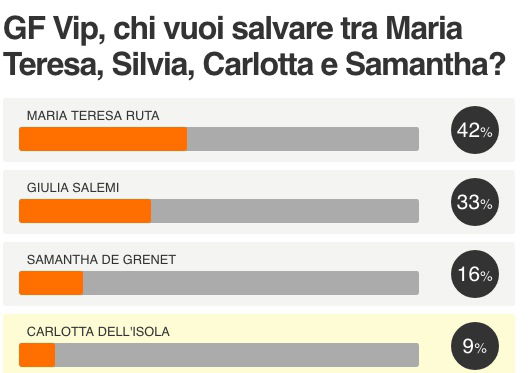Click orange fill of Carlotta Dell'Isola bar
The width and height of the screenshot is (529, 373).
tap(37, 355)
